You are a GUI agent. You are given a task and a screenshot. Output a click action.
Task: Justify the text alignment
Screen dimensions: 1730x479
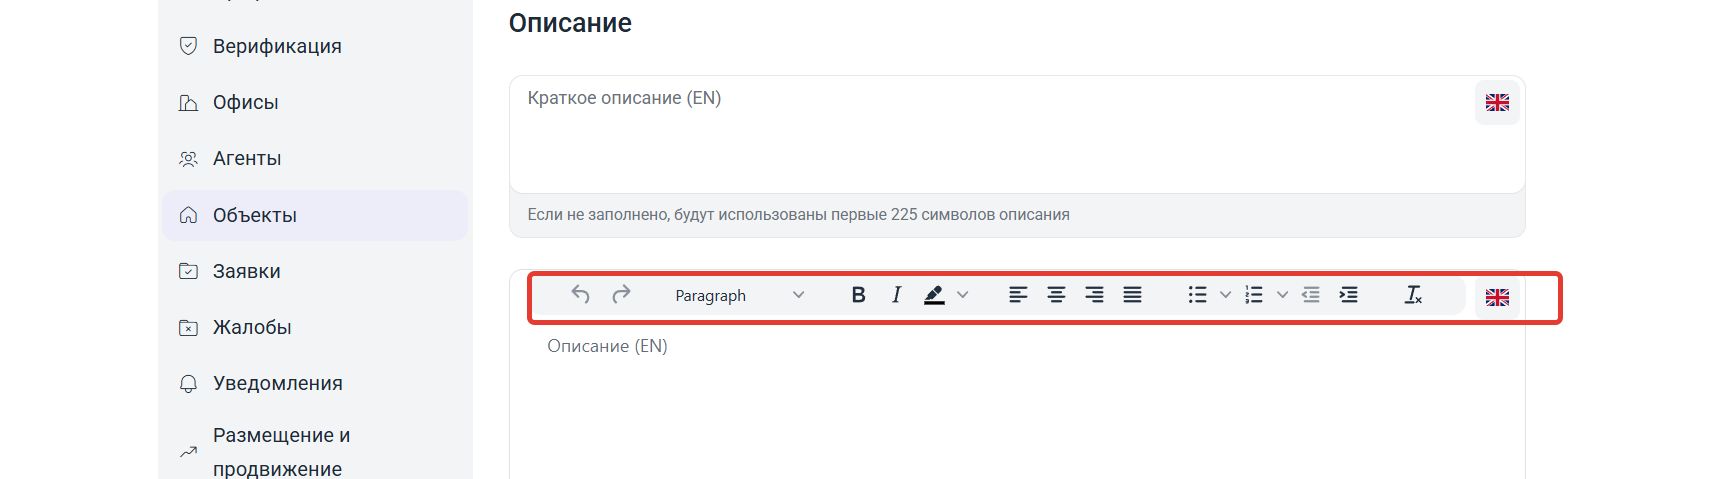[x=1132, y=295]
